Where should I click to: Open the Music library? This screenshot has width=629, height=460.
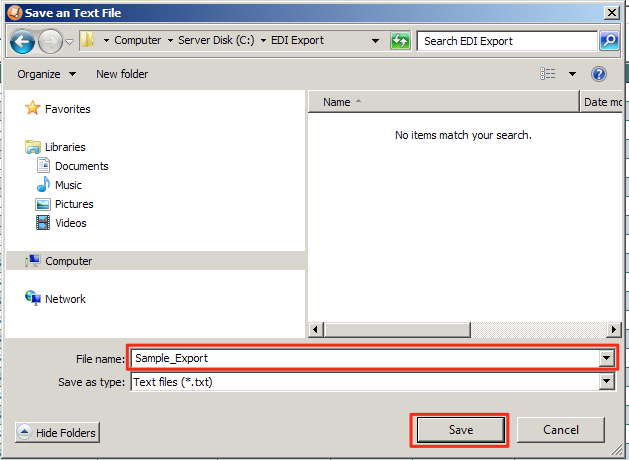click(x=68, y=185)
